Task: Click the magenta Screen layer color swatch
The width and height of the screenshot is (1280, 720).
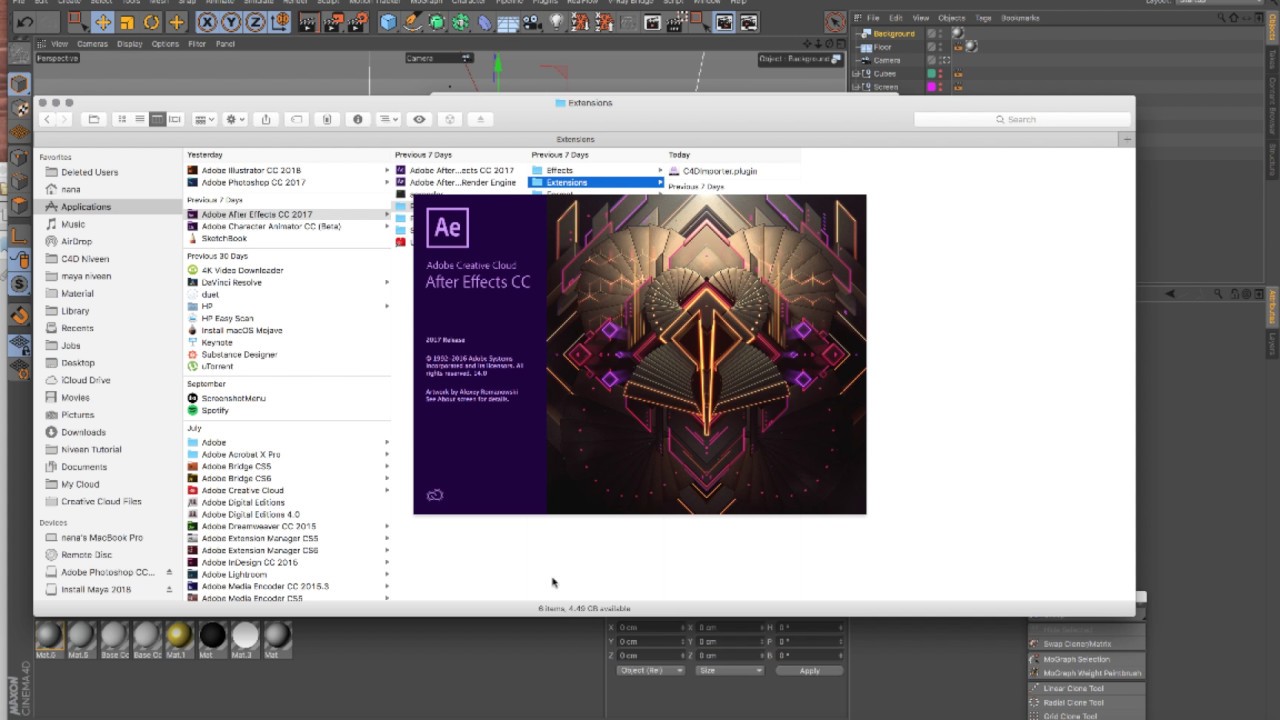Action: pyautogui.click(x=931, y=87)
